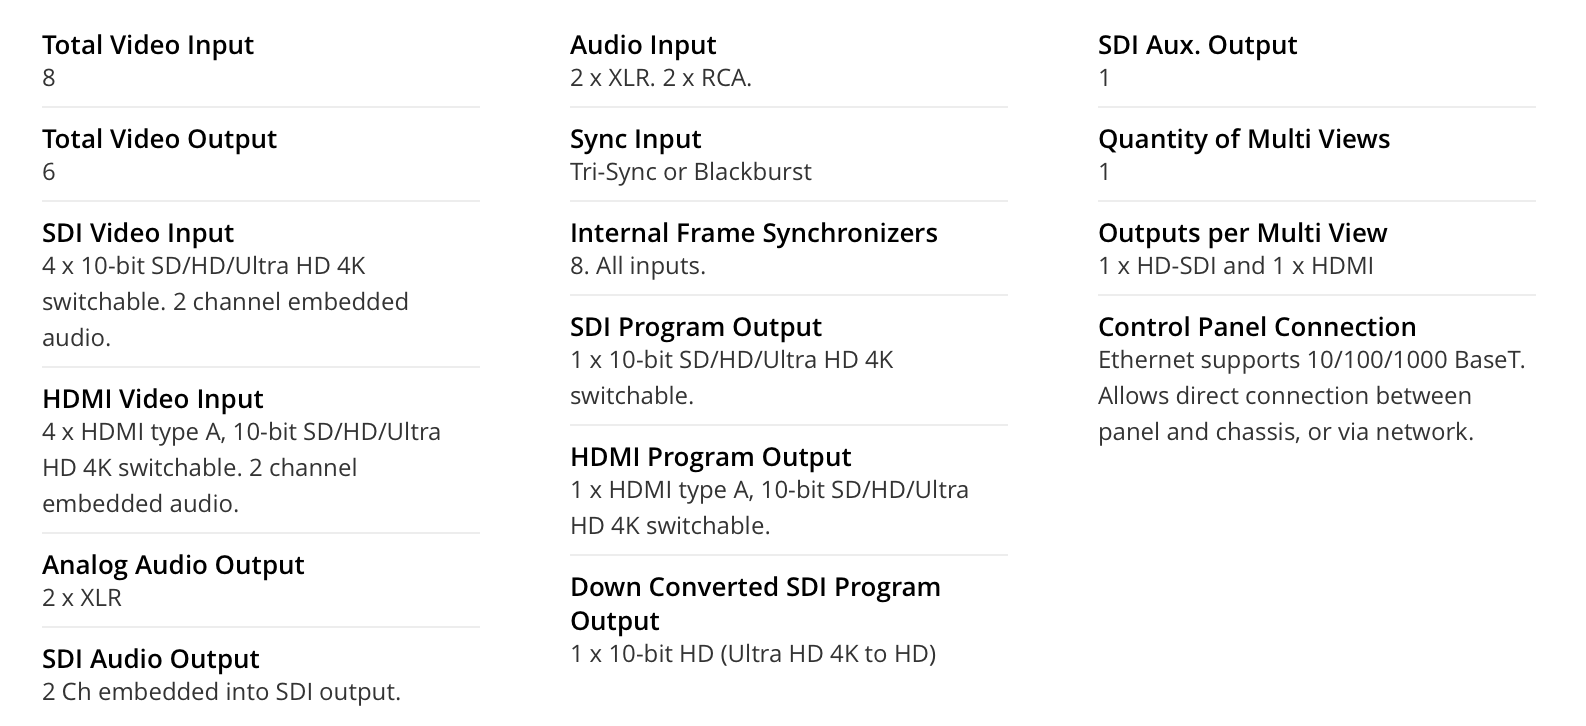Click the Total Video Output heading
The height and width of the screenshot is (726, 1586).
159,139
